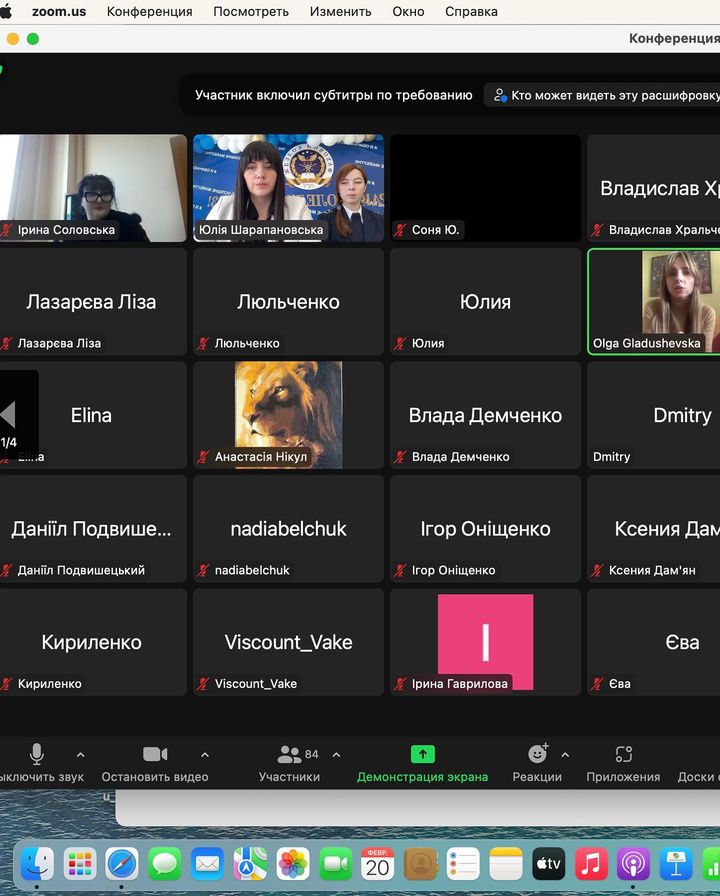Click 'Кто может видеть эту расшифровку' button
Image resolution: width=720 pixels, height=896 pixels.
(602, 95)
